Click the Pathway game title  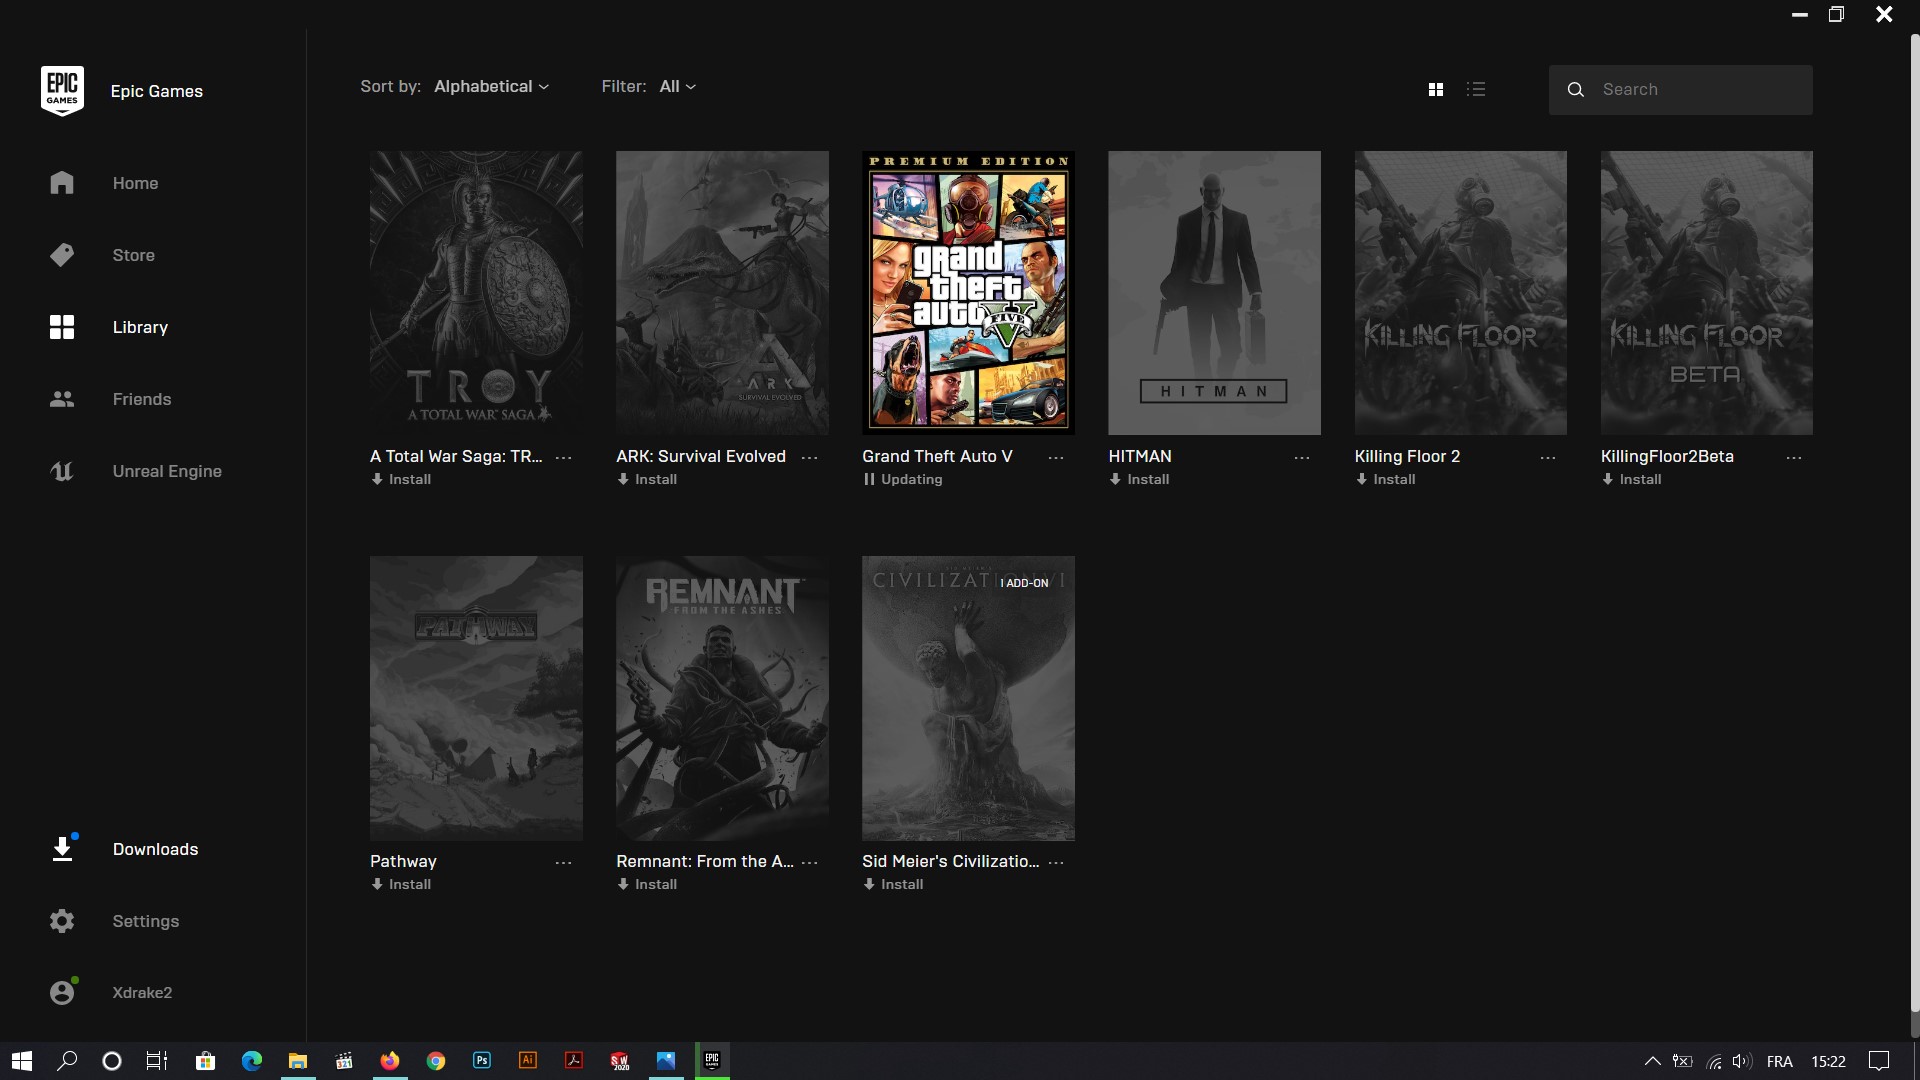point(403,861)
